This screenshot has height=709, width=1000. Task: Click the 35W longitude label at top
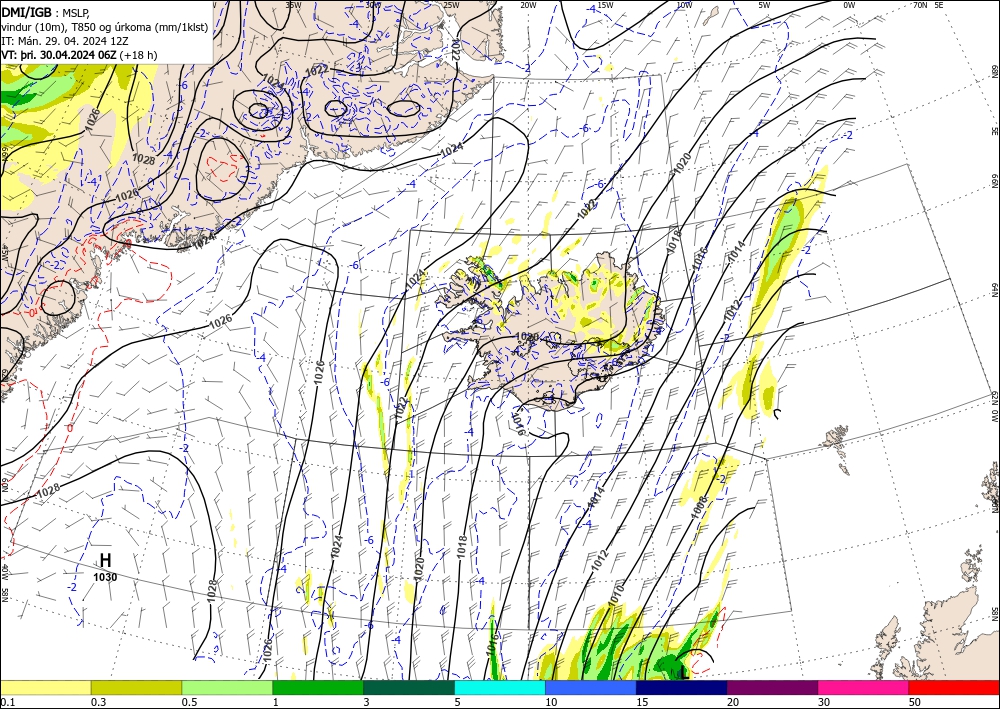click(293, 5)
